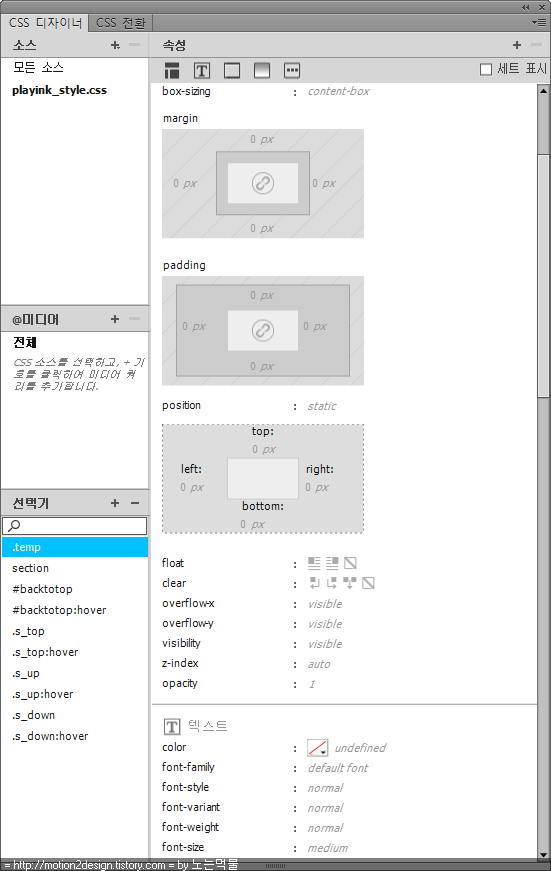The image size is (551, 871).
Task: Set float to none
Action: point(350,563)
